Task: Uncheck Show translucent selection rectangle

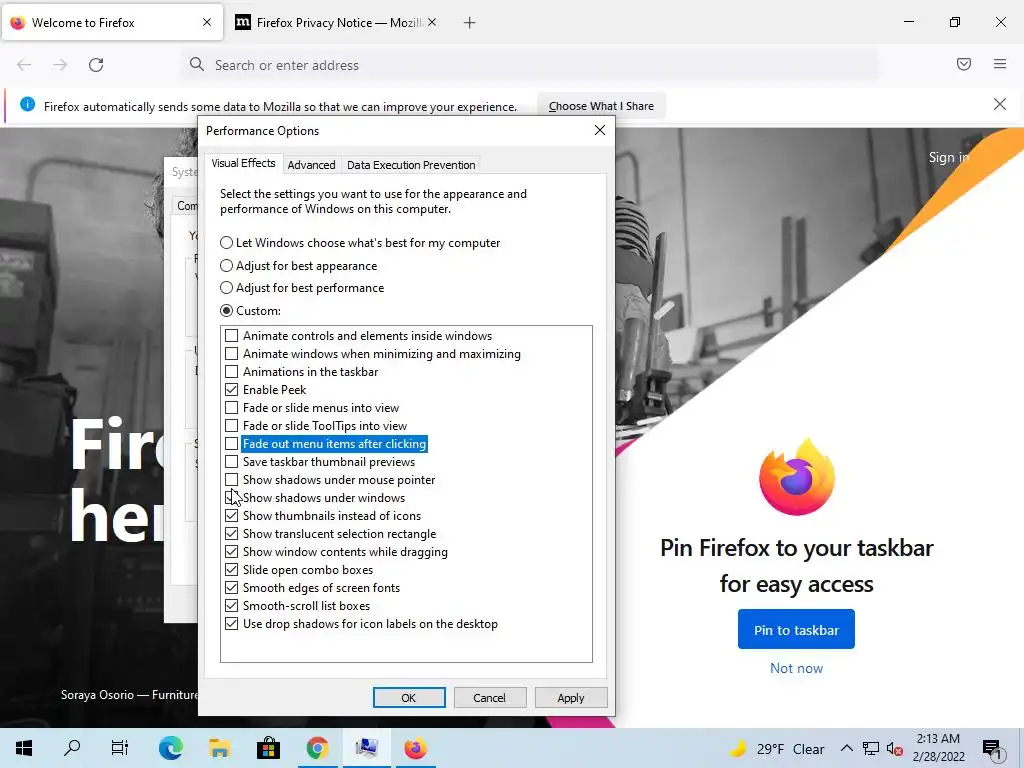Action: click(231, 534)
